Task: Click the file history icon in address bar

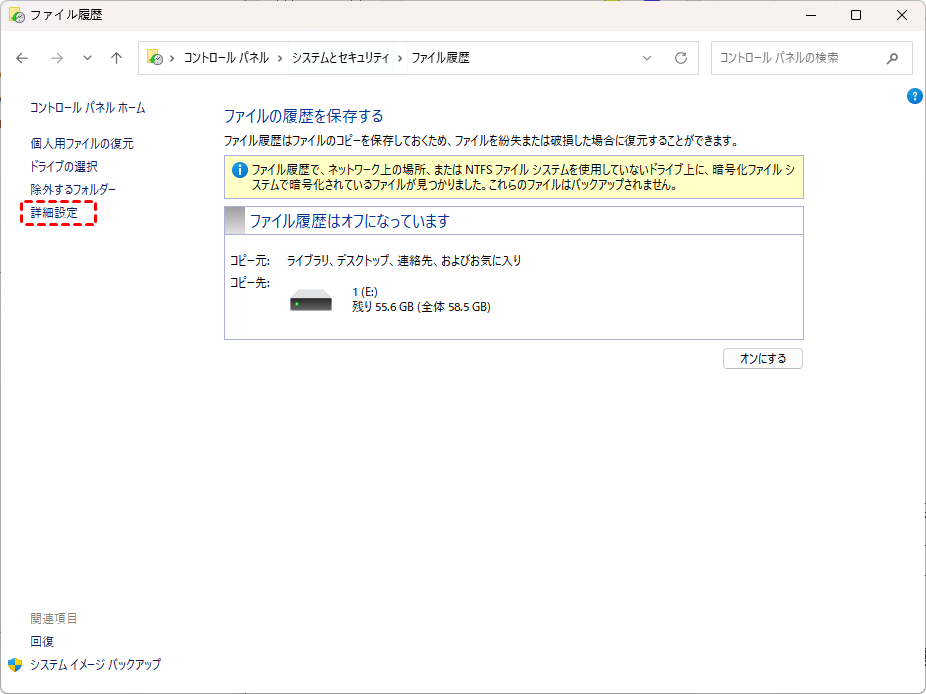Action: [x=155, y=58]
